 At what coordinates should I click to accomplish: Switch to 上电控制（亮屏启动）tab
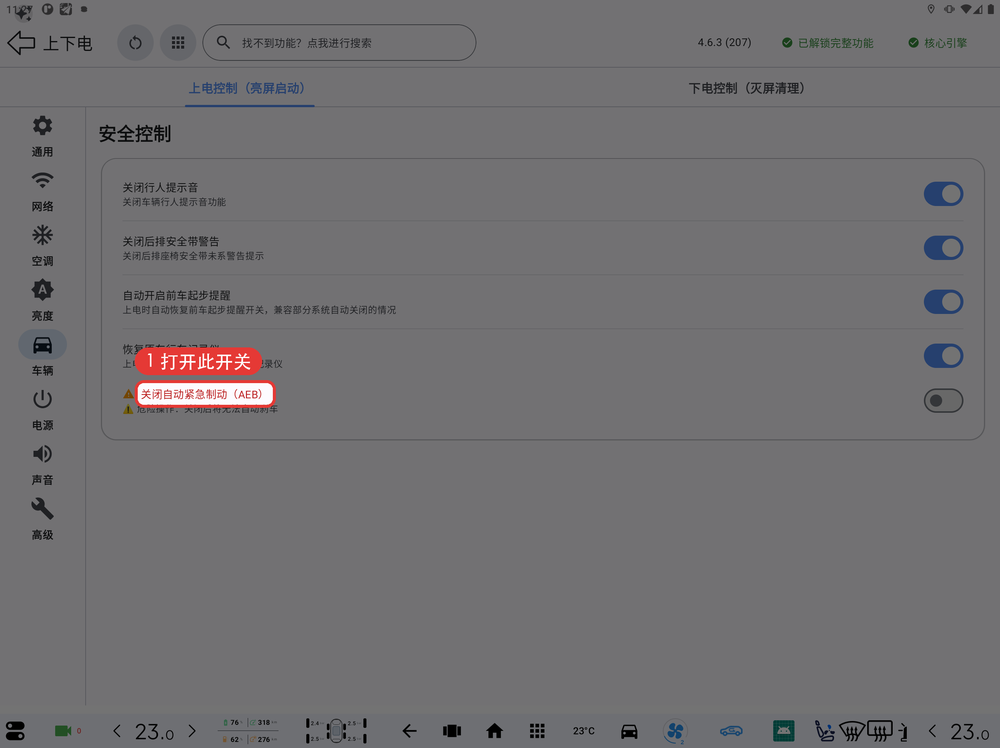click(x=249, y=88)
